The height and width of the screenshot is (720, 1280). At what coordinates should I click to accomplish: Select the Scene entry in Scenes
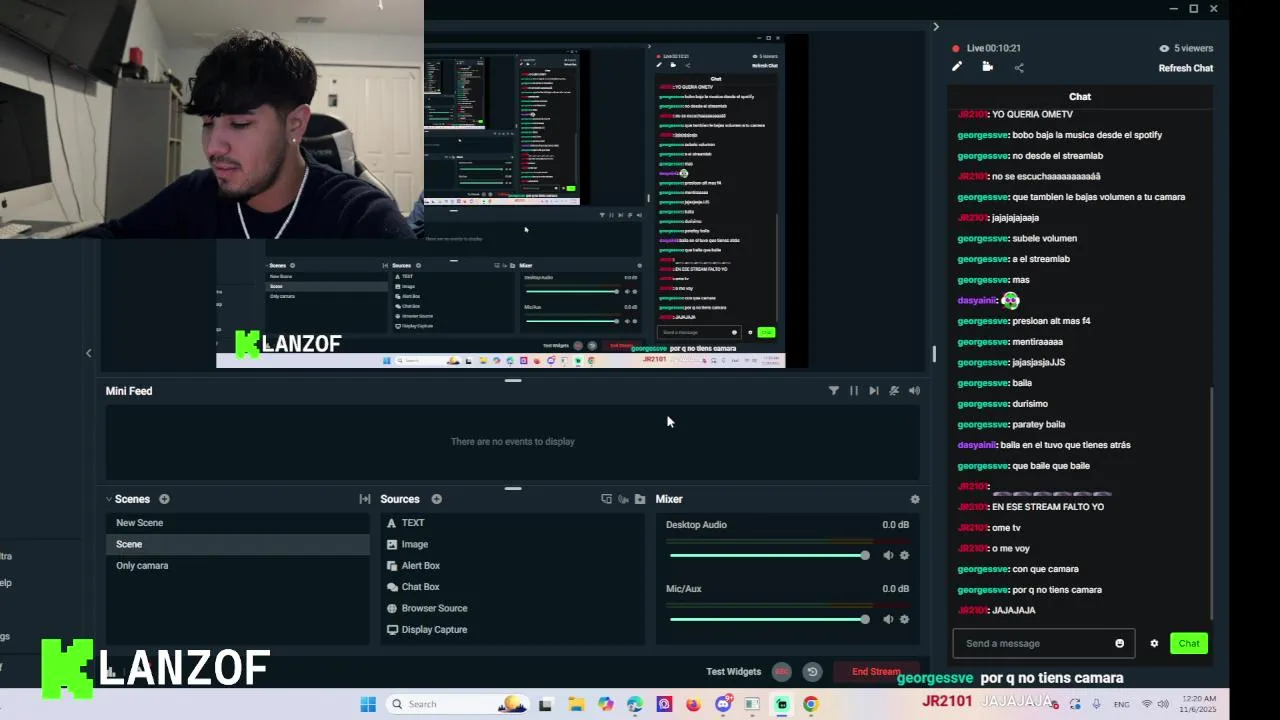pyautogui.click(x=237, y=544)
